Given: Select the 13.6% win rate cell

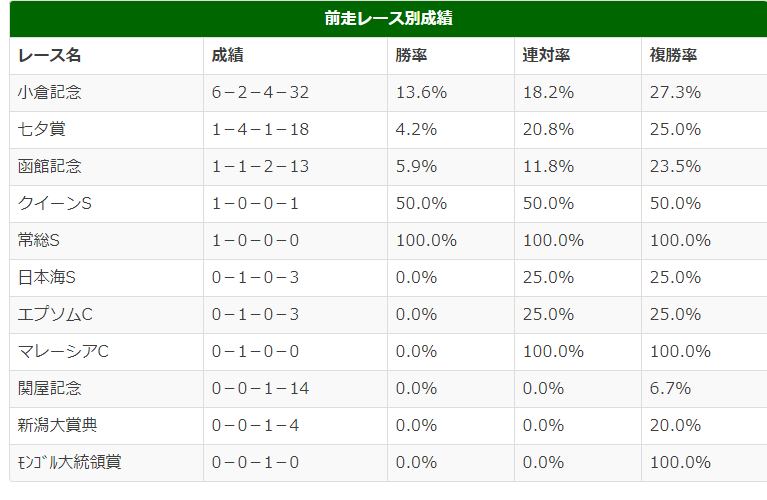Looking at the screenshot, I should (451, 92).
